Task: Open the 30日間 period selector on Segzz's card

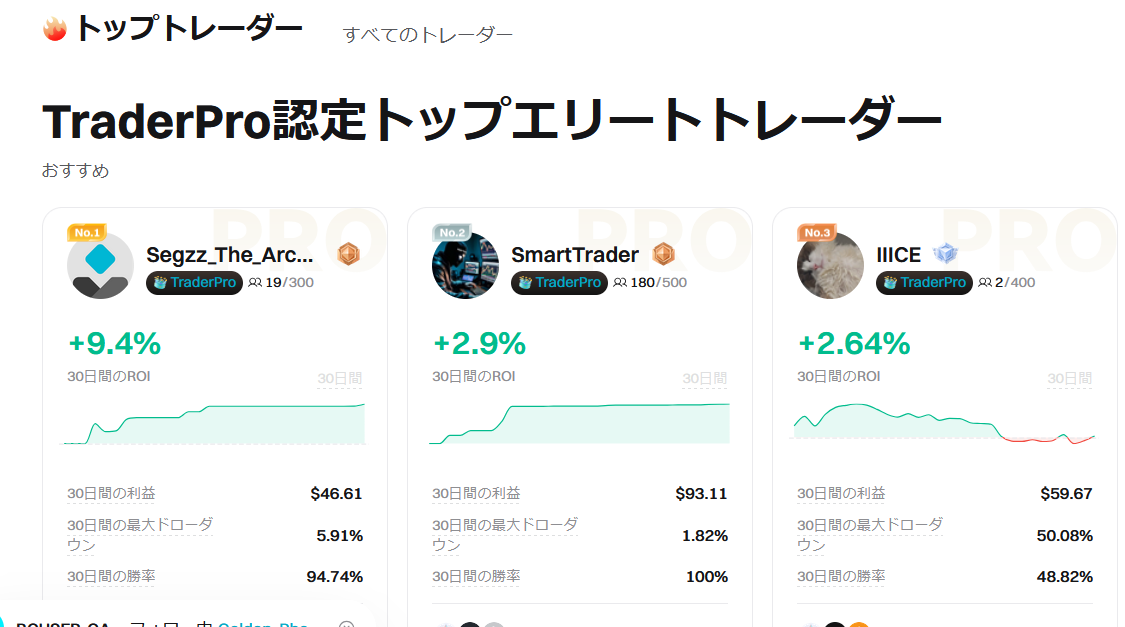Action: pyautogui.click(x=340, y=379)
